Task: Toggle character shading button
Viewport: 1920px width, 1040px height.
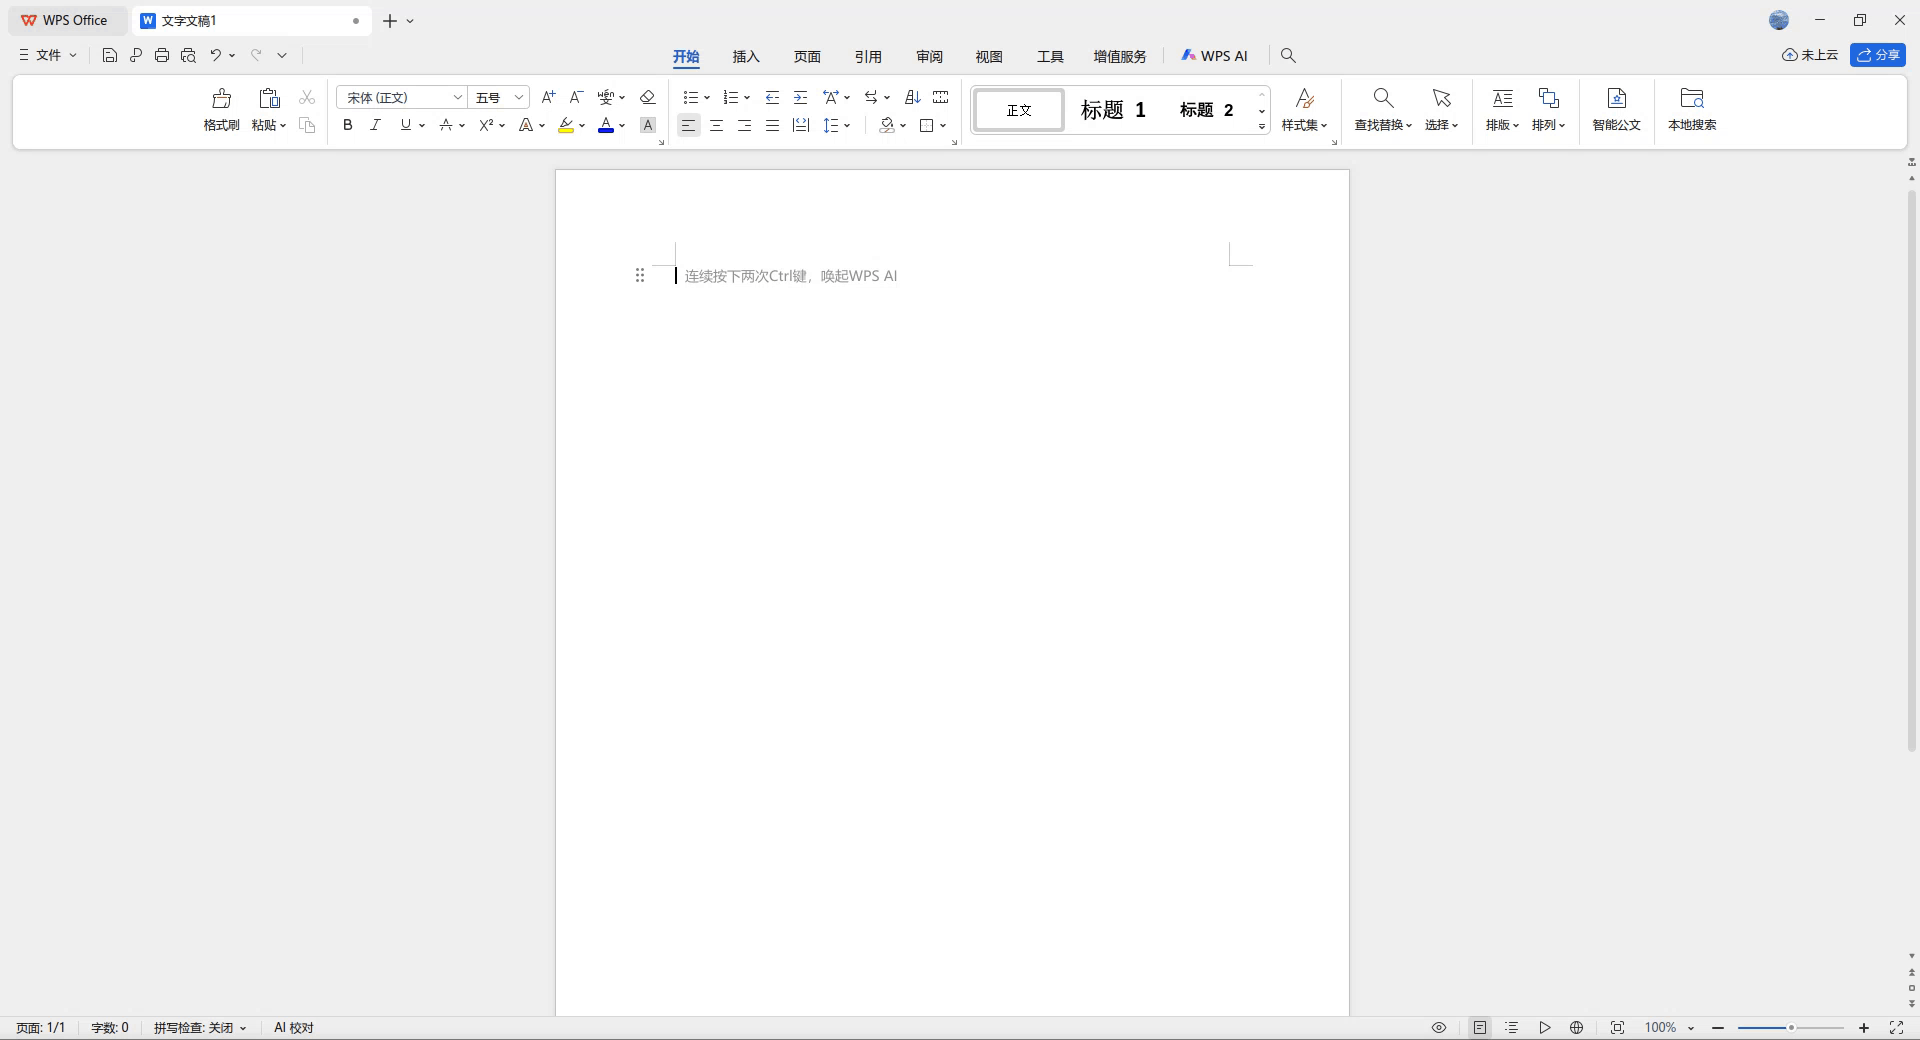Action: [648, 125]
